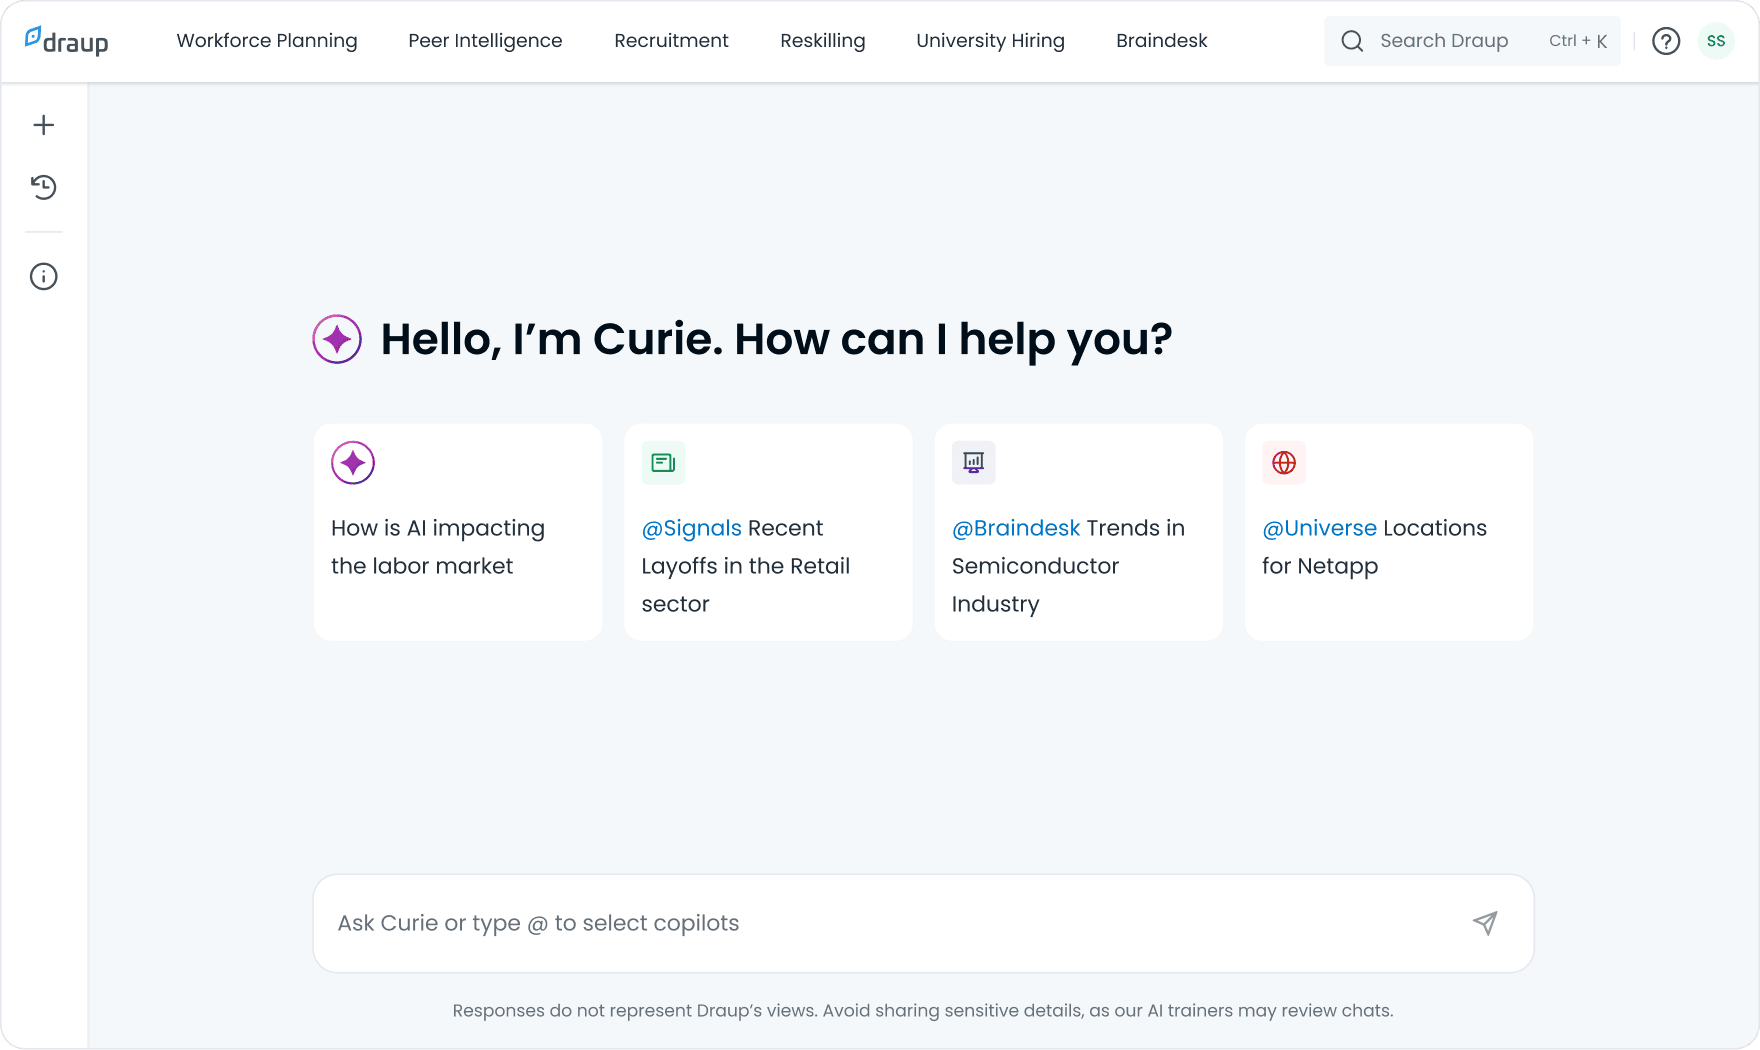Start a new chat with plus icon
This screenshot has height=1050, width=1760.
pos(44,125)
